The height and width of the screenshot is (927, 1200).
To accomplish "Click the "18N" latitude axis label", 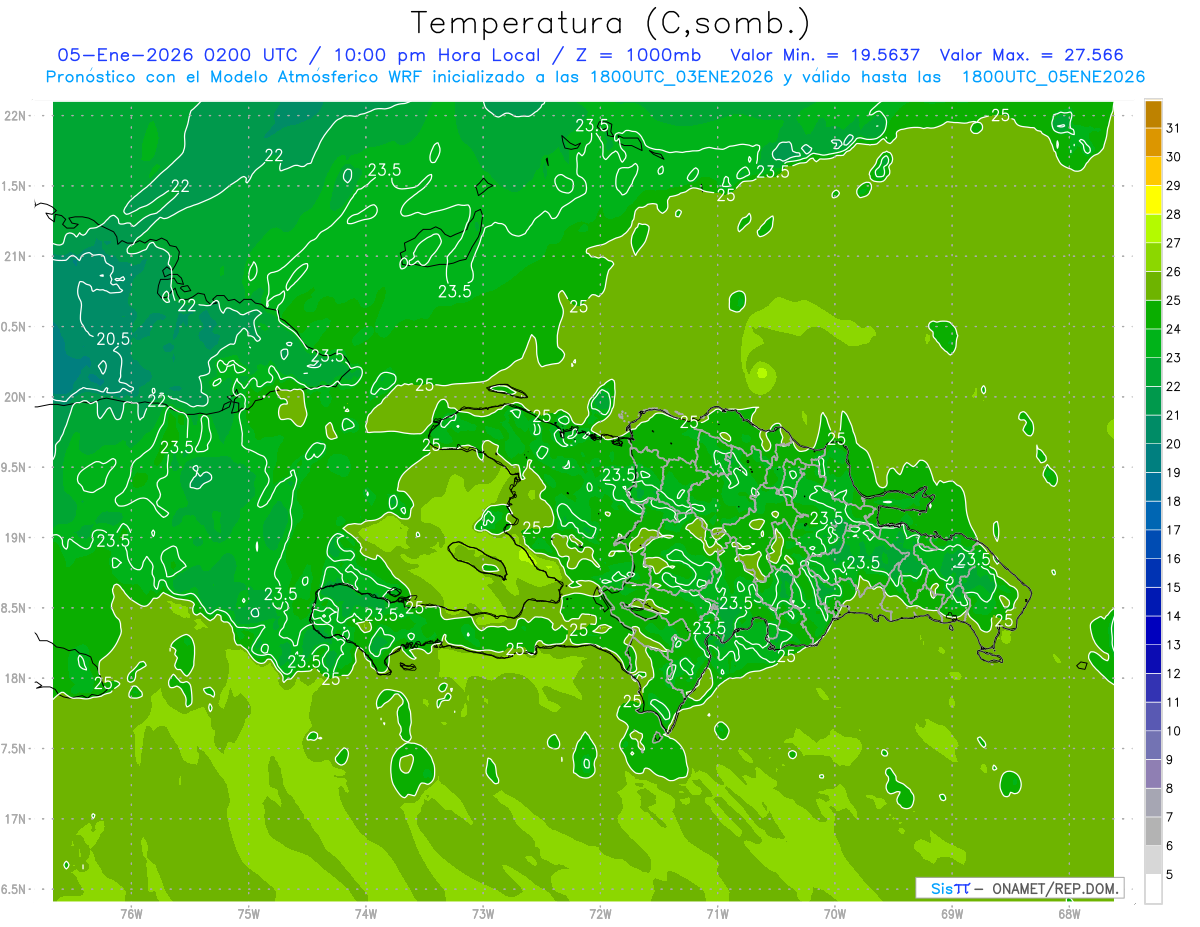I will (17, 678).
